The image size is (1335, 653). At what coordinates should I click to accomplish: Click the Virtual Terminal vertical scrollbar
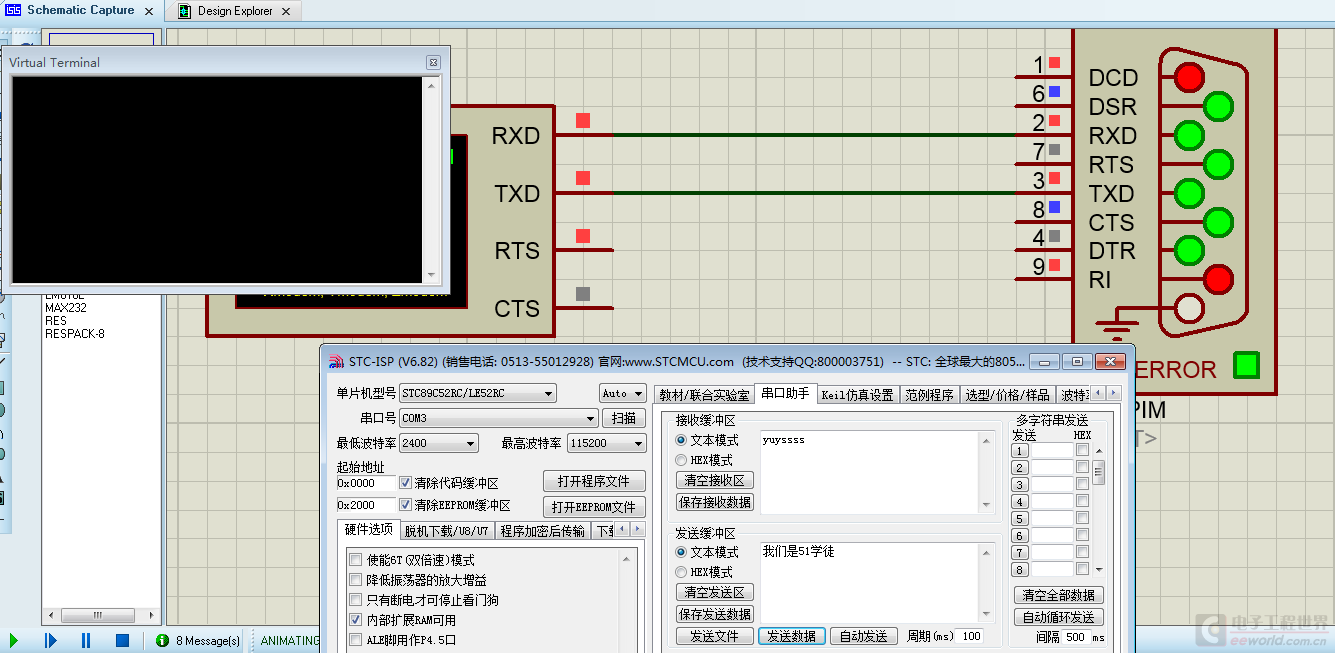click(432, 178)
